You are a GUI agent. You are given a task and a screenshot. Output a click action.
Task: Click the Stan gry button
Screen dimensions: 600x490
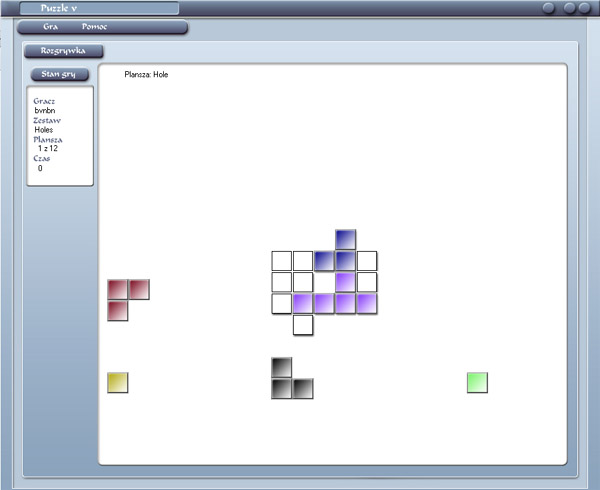click(x=60, y=74)
